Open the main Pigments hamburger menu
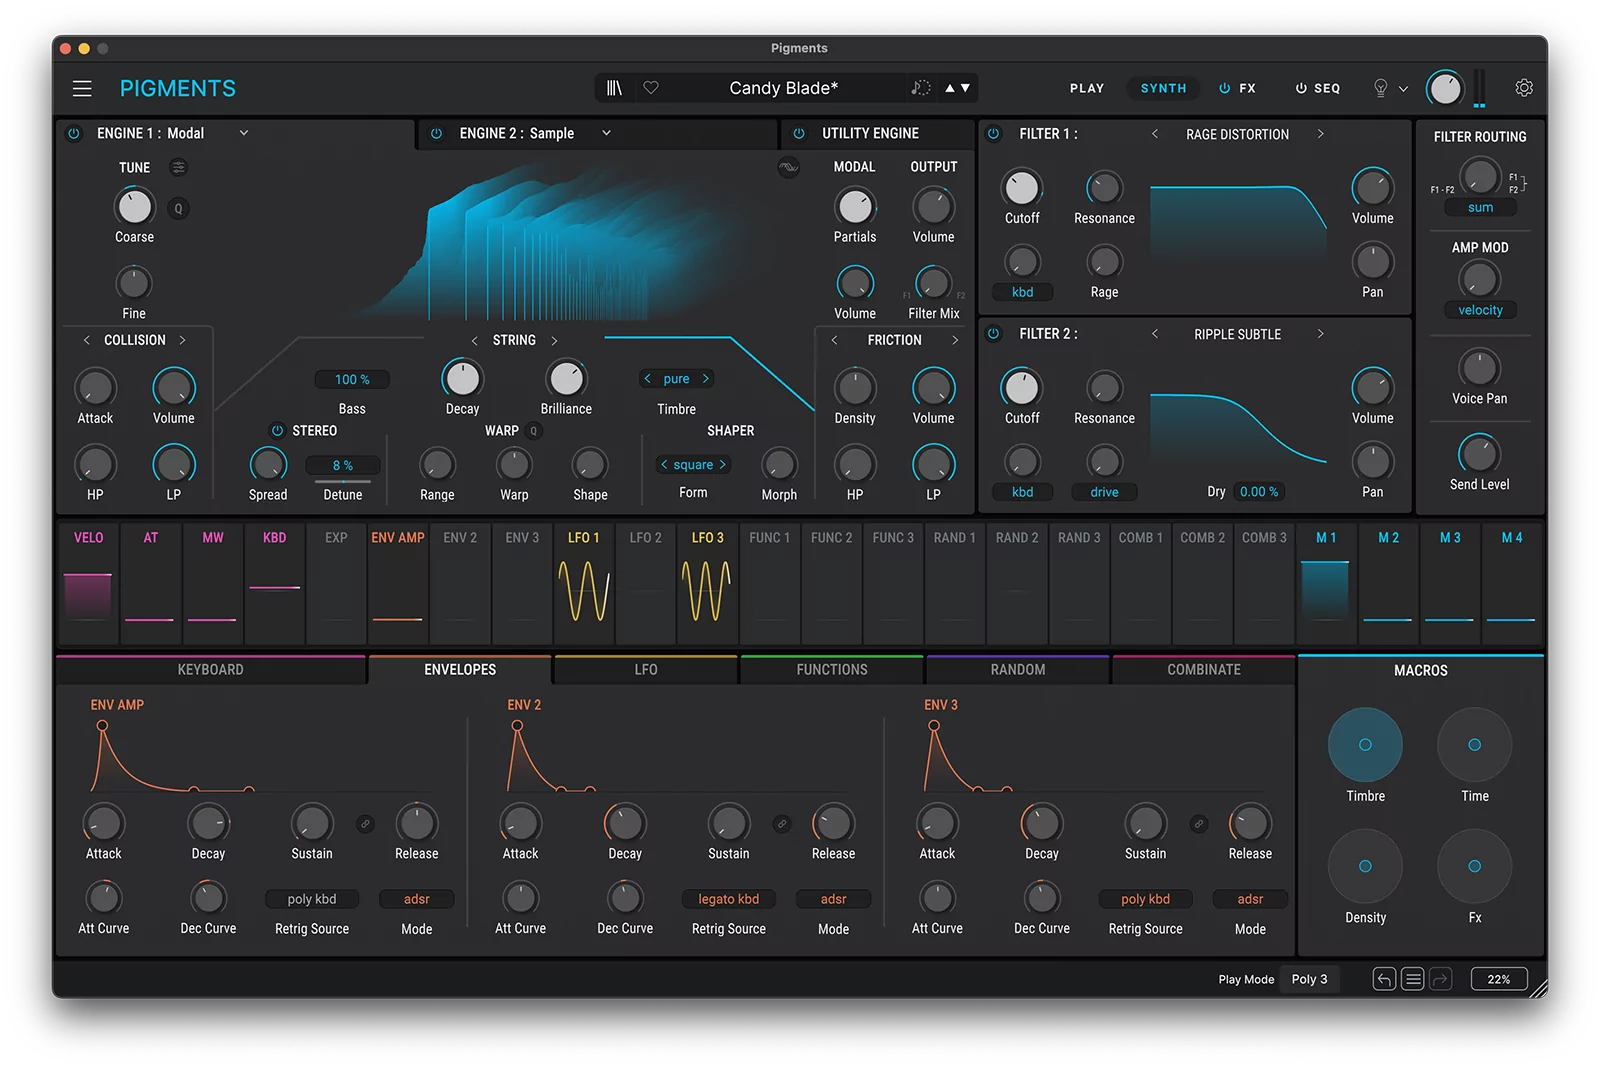Viewport: 1600px width, 1067px height. (82, 88)
